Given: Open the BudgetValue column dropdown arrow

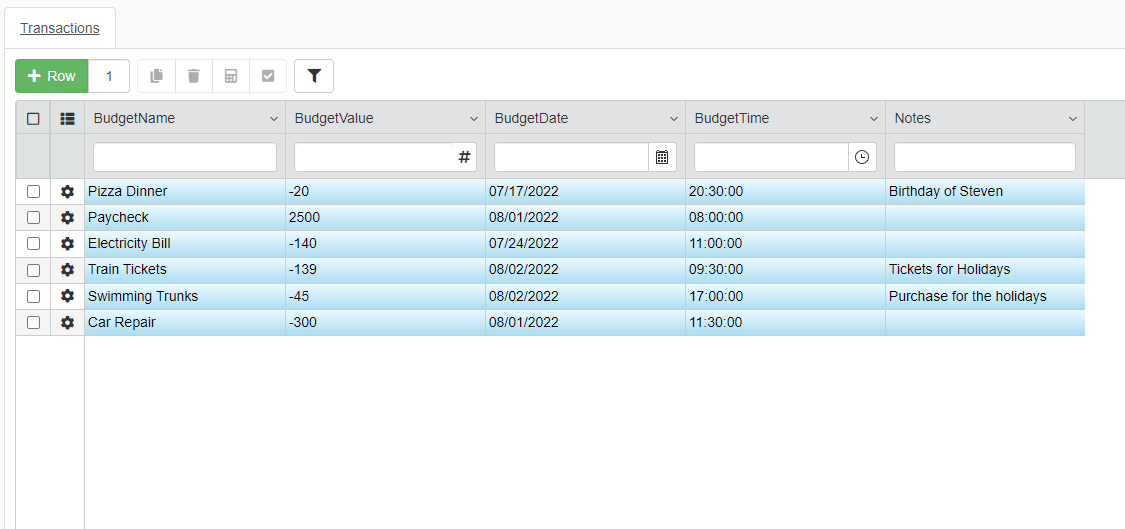Looking at the screenshot, I should coord(474,119).
